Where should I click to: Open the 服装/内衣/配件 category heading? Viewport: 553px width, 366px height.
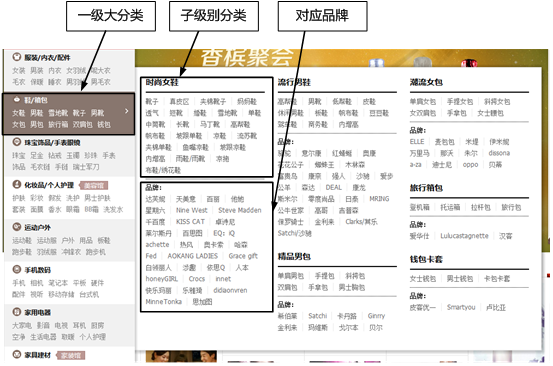click(47, 57)
